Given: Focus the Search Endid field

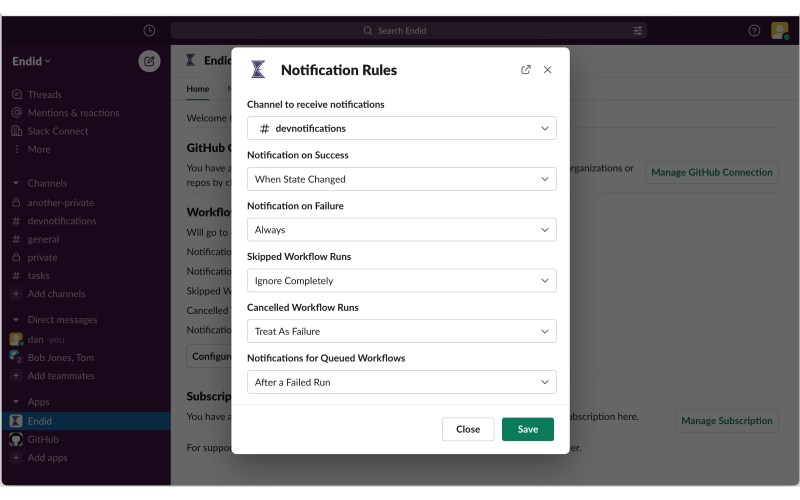Looking at the screenshot, I should (409, 31).
